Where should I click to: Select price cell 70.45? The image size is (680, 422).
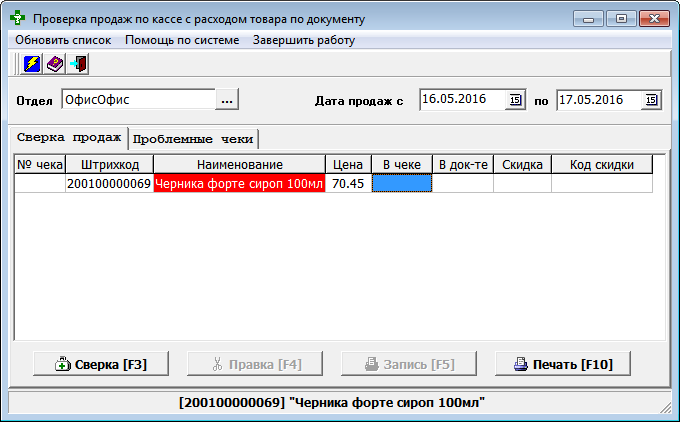point(348,183)
